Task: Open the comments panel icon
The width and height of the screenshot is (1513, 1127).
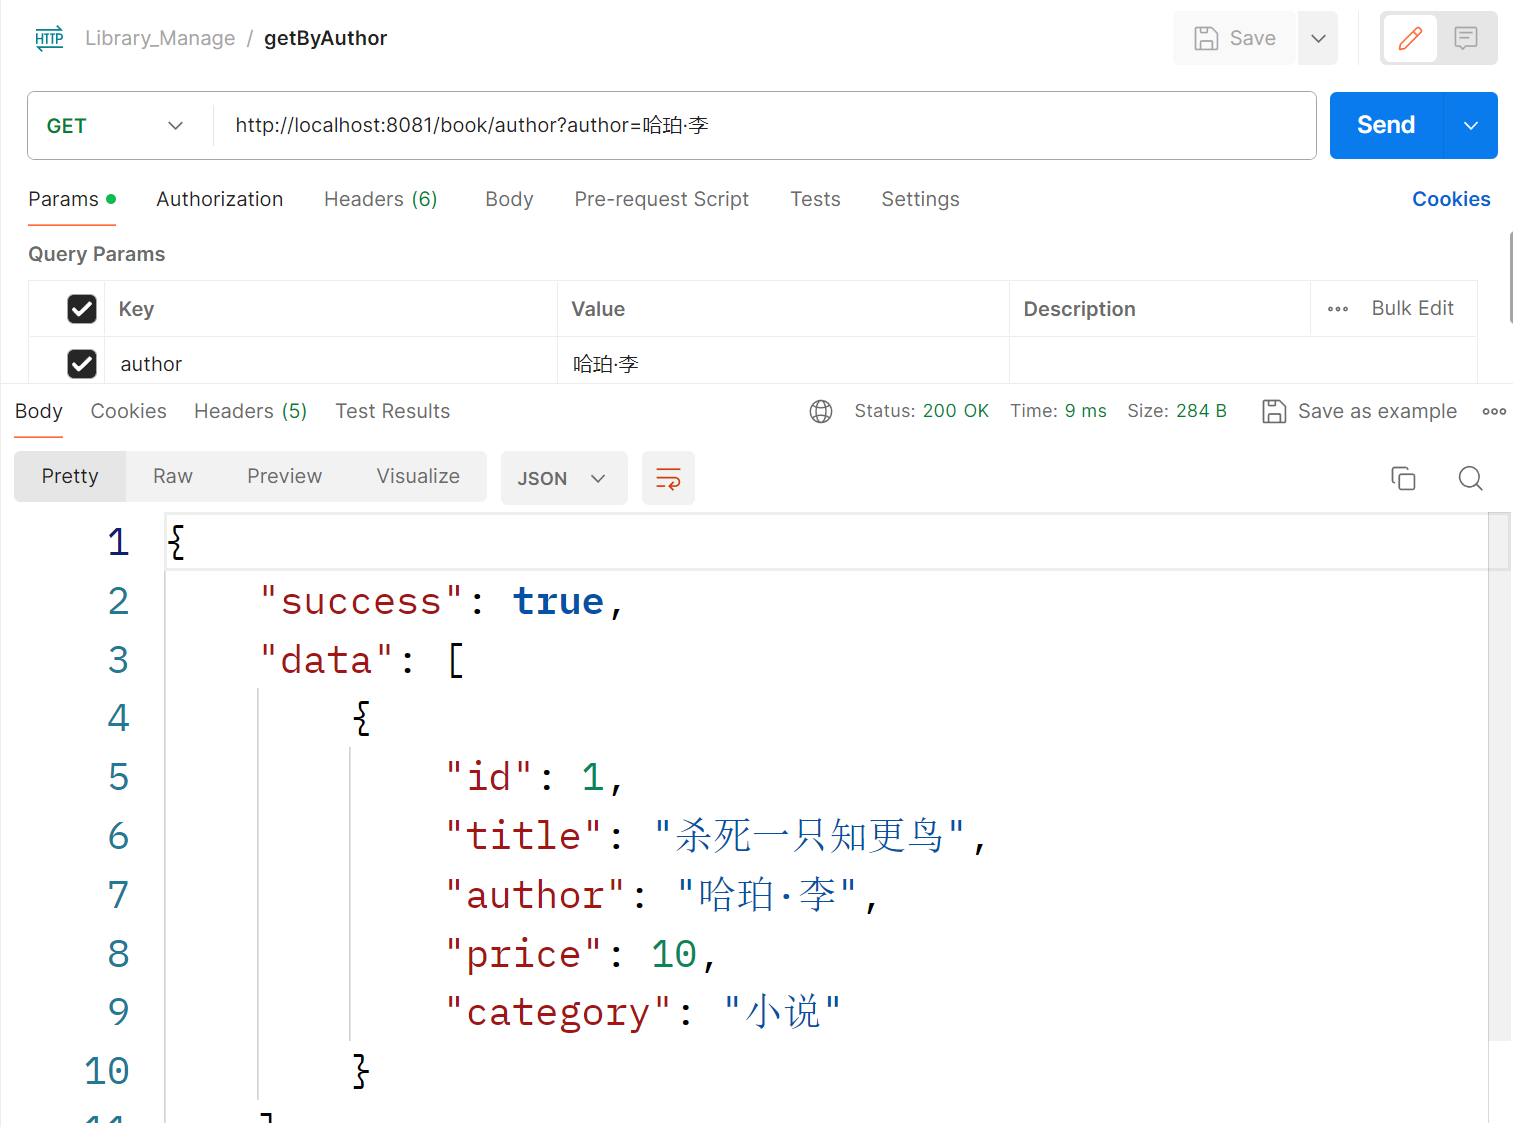Action: pyautogui.click(x=1466, y=39)
